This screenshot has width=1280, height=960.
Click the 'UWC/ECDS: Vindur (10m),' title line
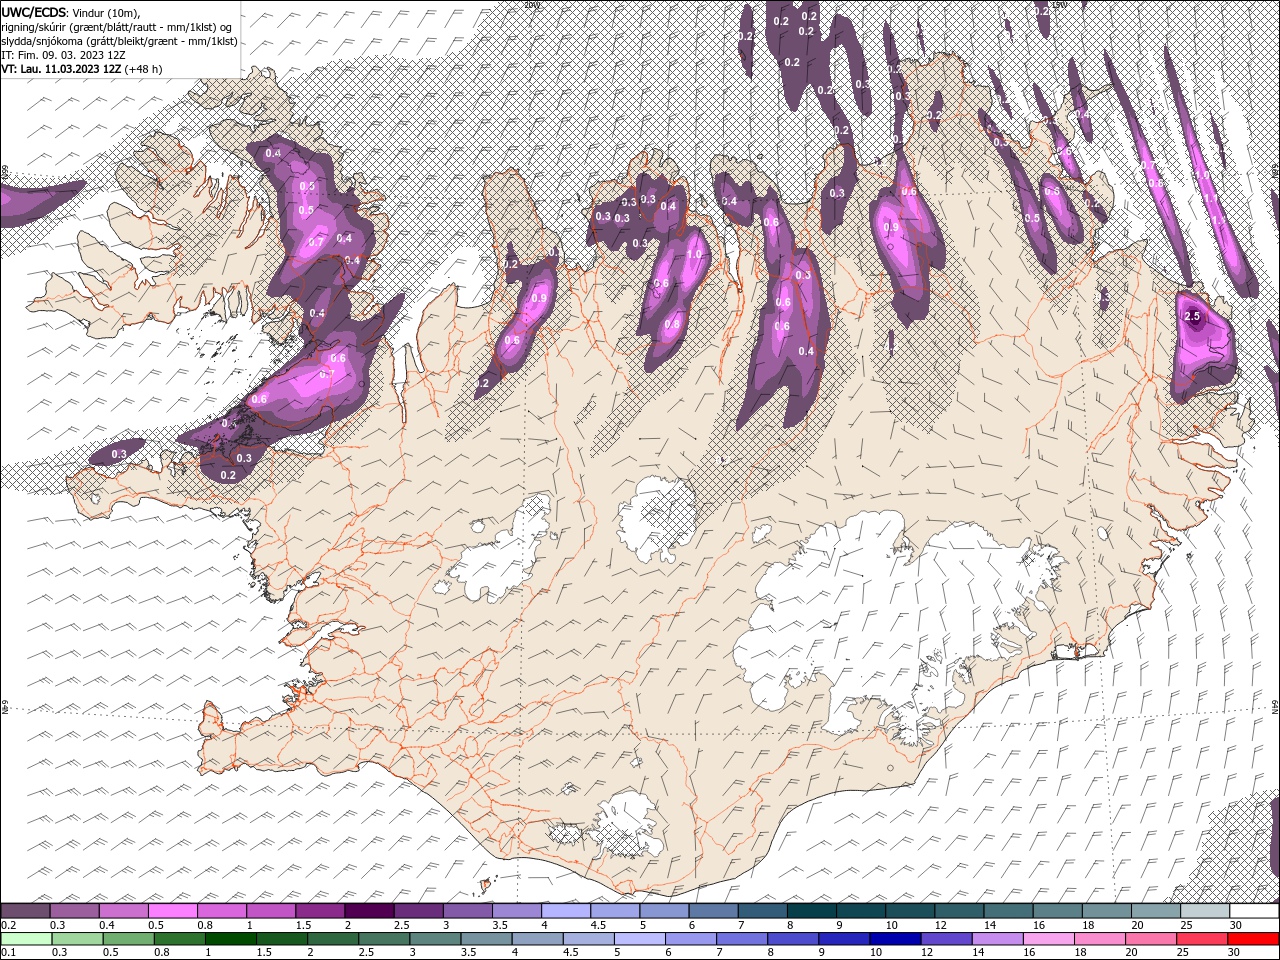71,11
